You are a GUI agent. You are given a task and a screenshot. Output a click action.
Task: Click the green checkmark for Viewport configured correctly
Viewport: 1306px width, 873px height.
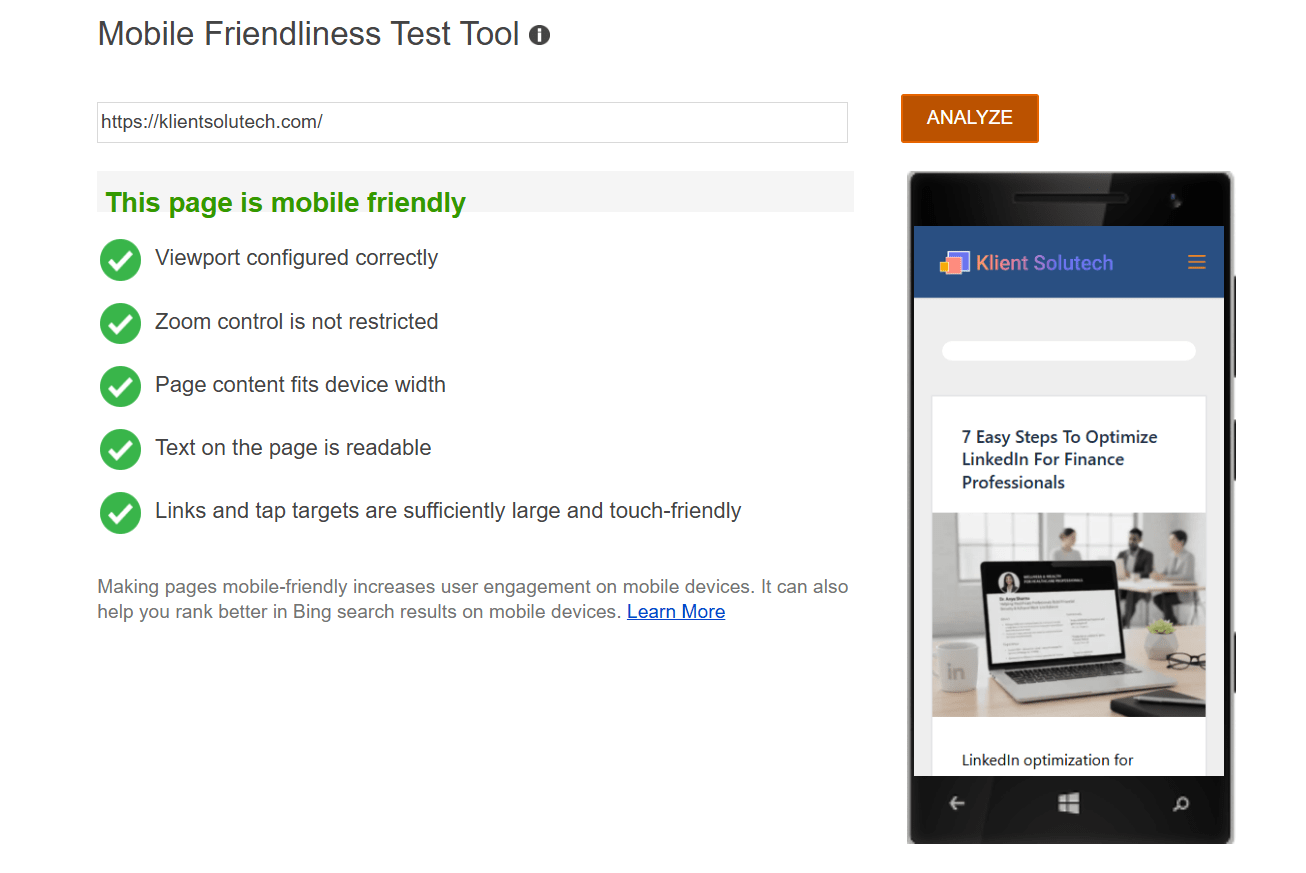[120, 259]
